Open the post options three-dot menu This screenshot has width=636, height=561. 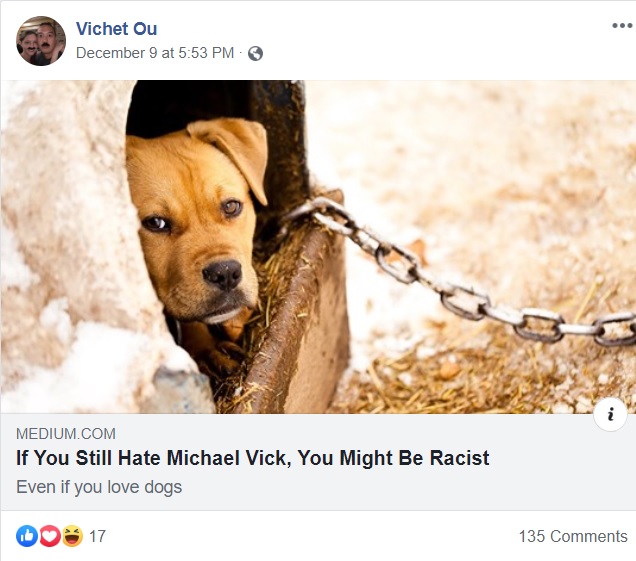[622, 26]
